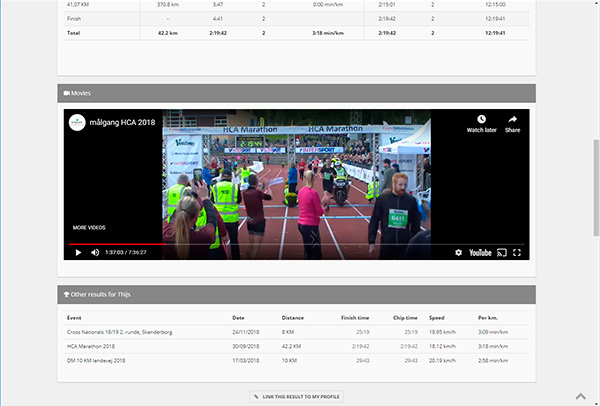
Task: Click the Total row label in splits table
Action: coord(73,33)
